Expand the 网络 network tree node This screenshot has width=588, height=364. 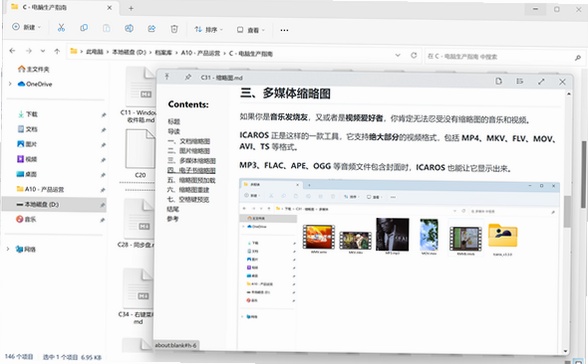[x=8, y=249]
